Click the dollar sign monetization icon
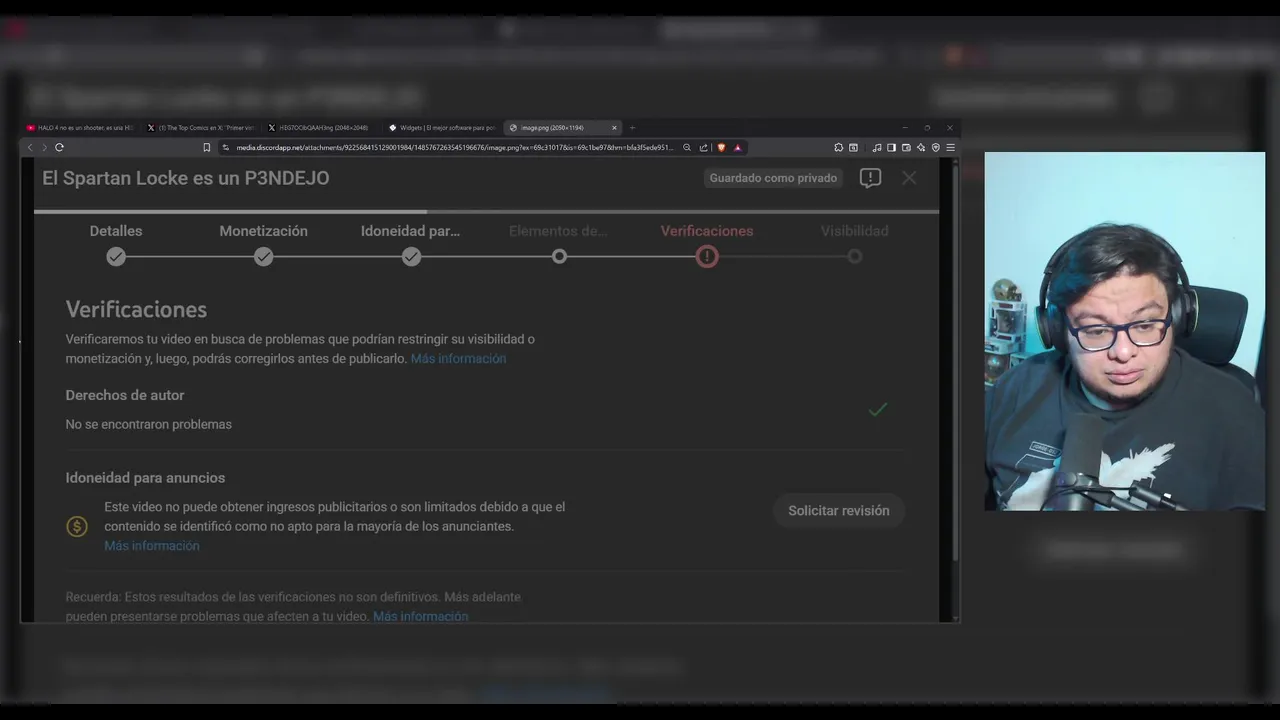Viewport: 1280px width, 720px height. pos(77,526)
